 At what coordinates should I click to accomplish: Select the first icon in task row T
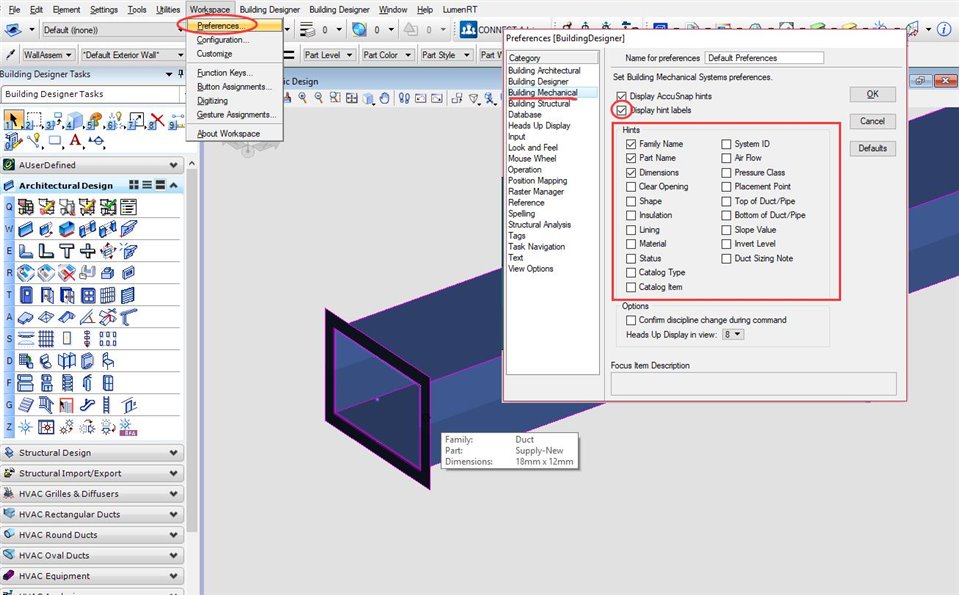point(26,295)
